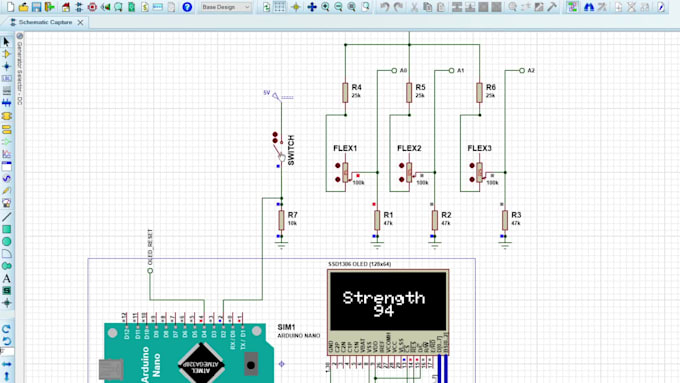Viewport: 680px width, 383px height.
Task: Choose the Generator Mode sine icon
Action: click(x=7, y=178)
